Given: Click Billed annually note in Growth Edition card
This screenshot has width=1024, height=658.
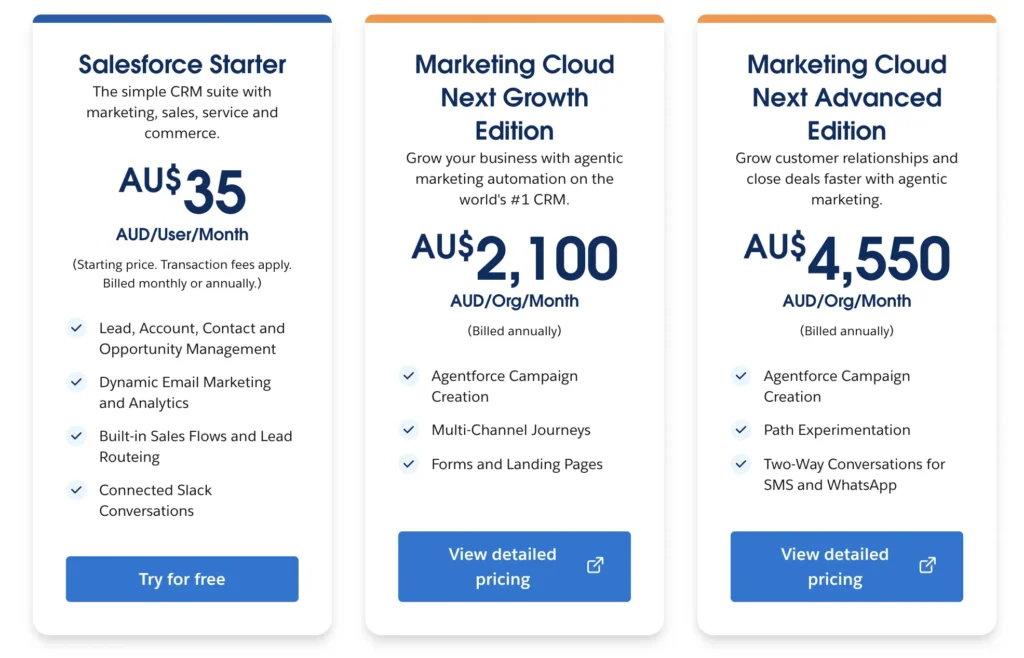Looking at the screenshot, I should point(515,331).
